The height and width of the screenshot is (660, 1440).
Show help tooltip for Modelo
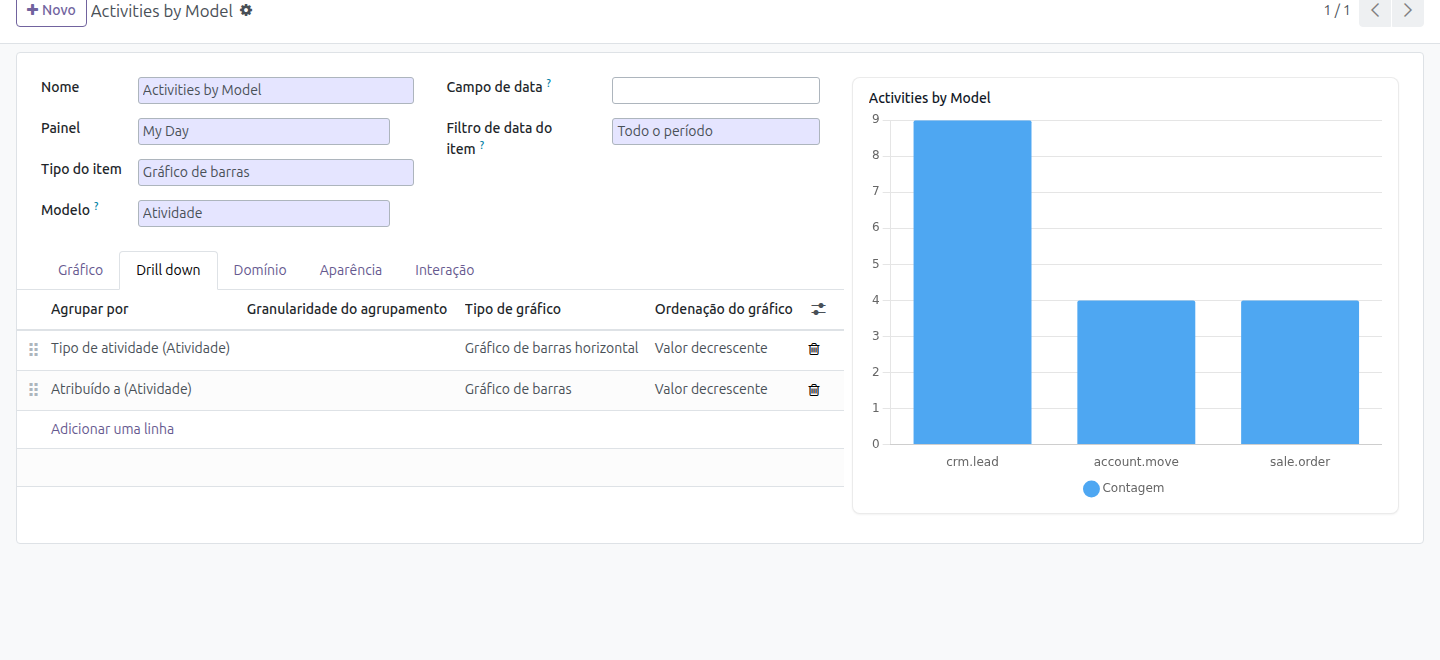pos(97,206)
